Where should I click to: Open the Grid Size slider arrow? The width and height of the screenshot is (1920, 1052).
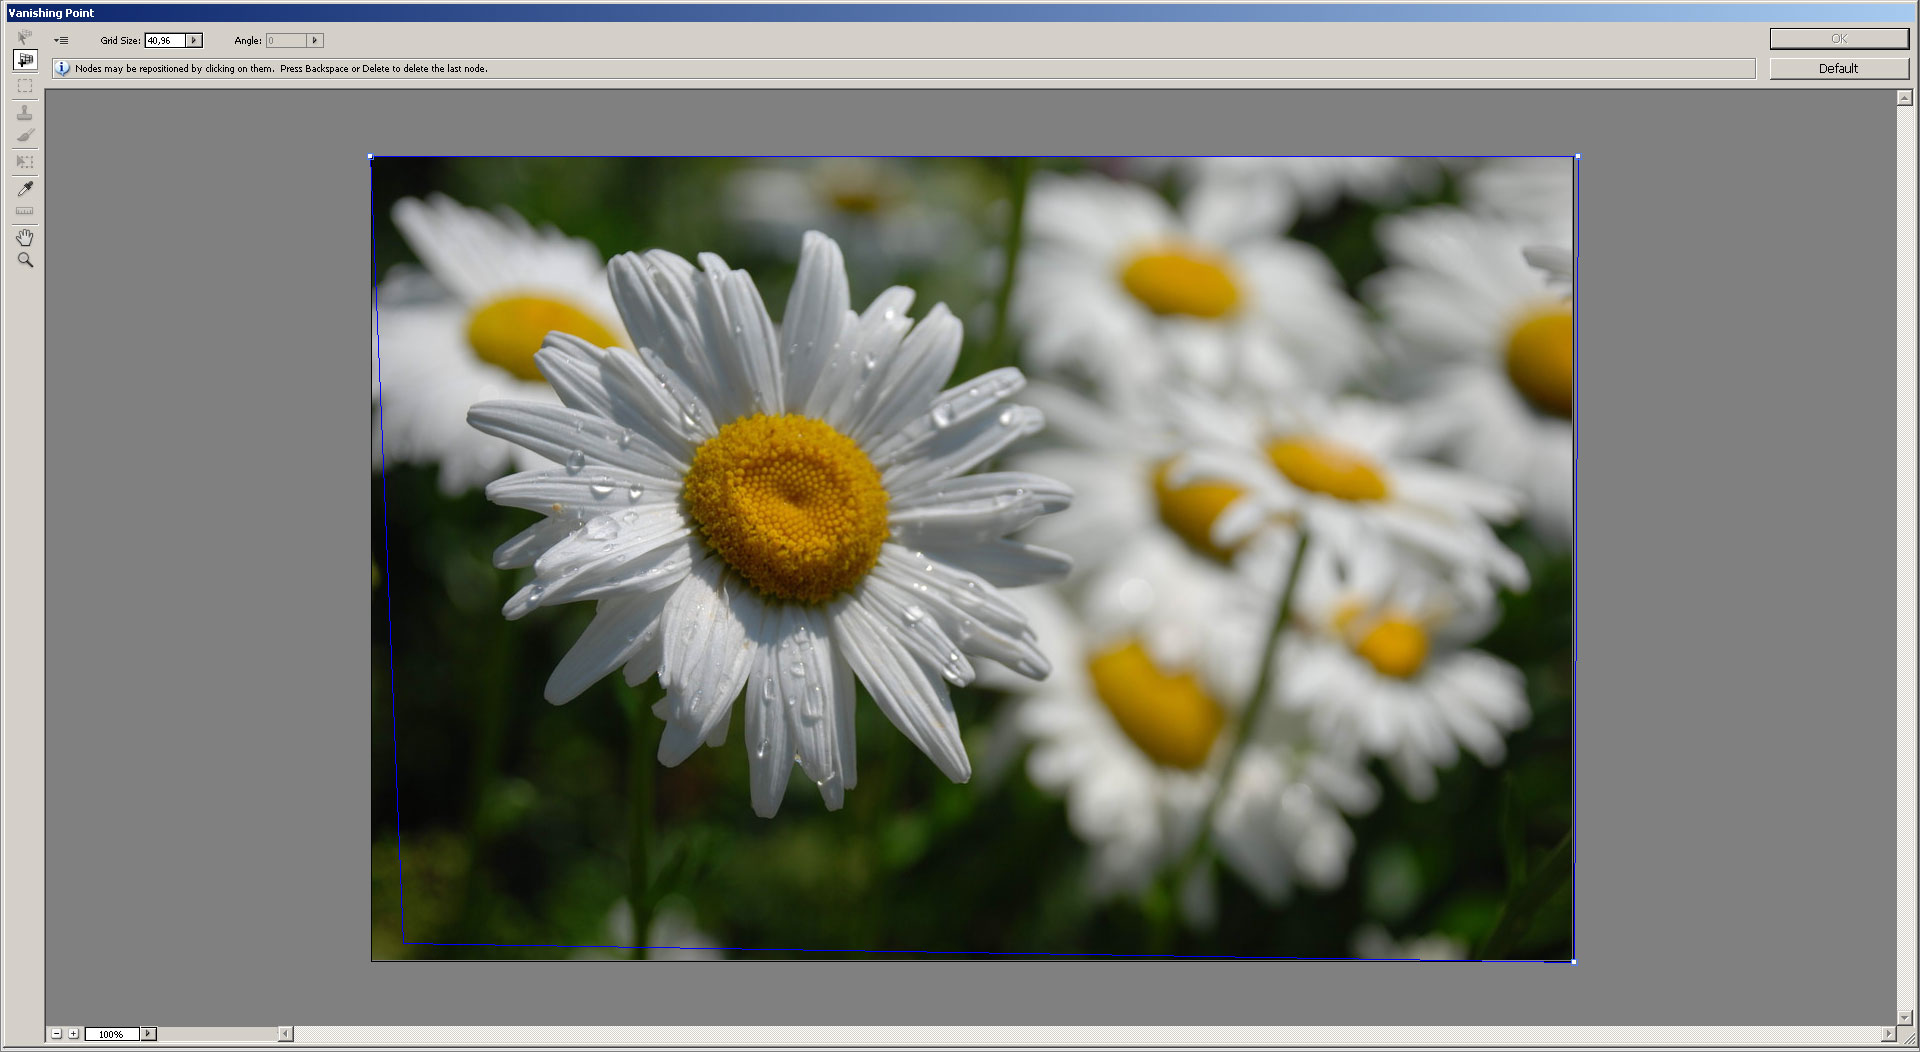[x=194, y=41]
